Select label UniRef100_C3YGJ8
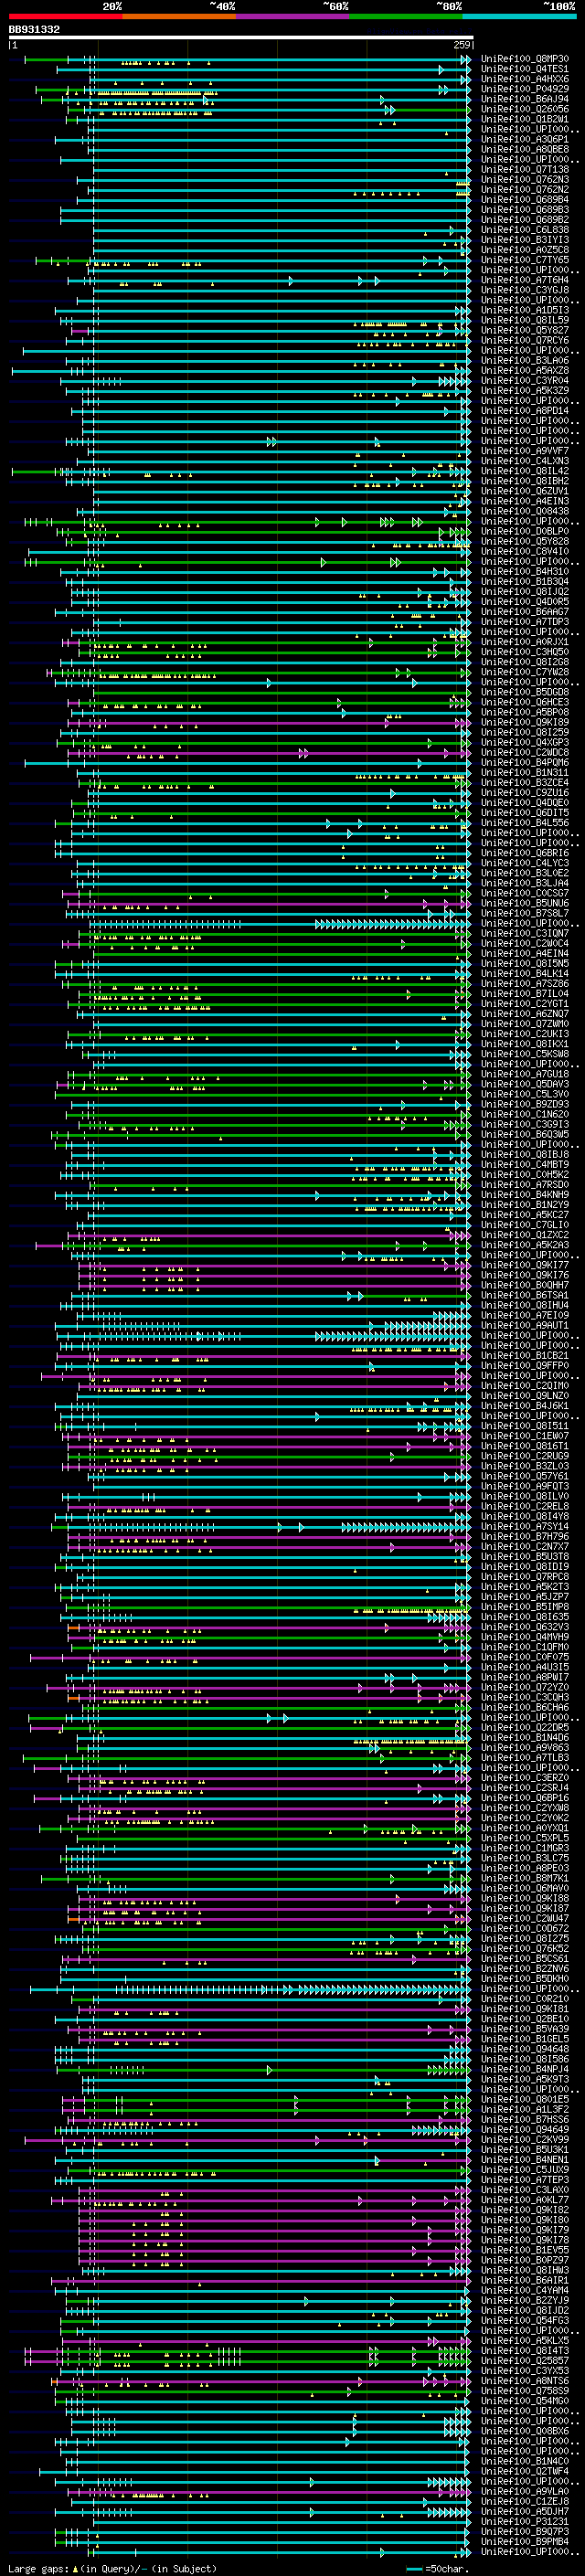The width and height of the screenshot is (585, 2576). click(525, 290)
